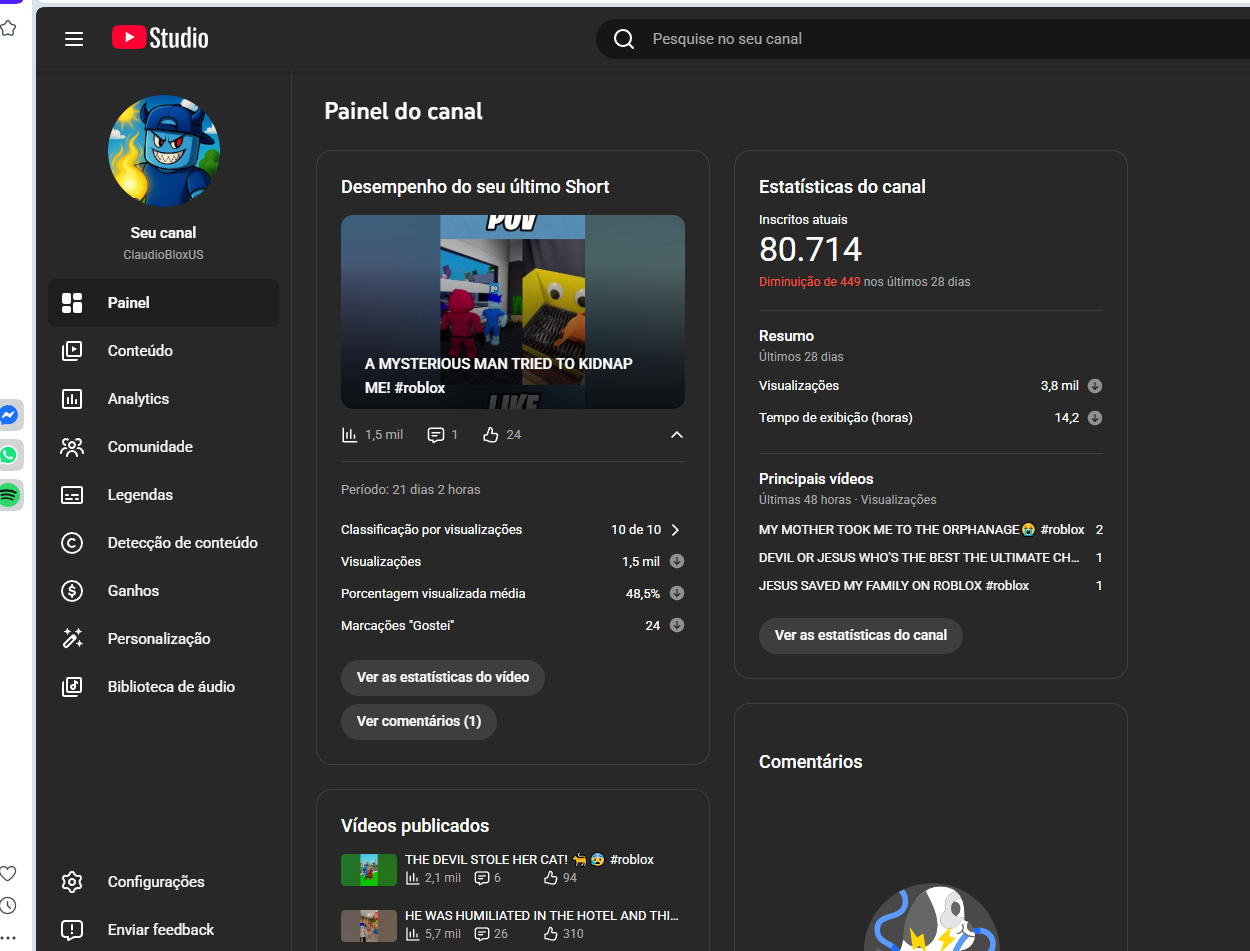Click the Ganhos dollar sign icon
This screenshot has height=951, width=1250.
click(x=72, y=591)
